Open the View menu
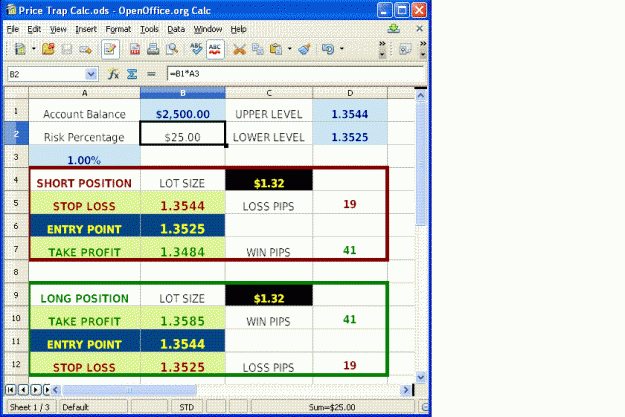 coord(58,29)
